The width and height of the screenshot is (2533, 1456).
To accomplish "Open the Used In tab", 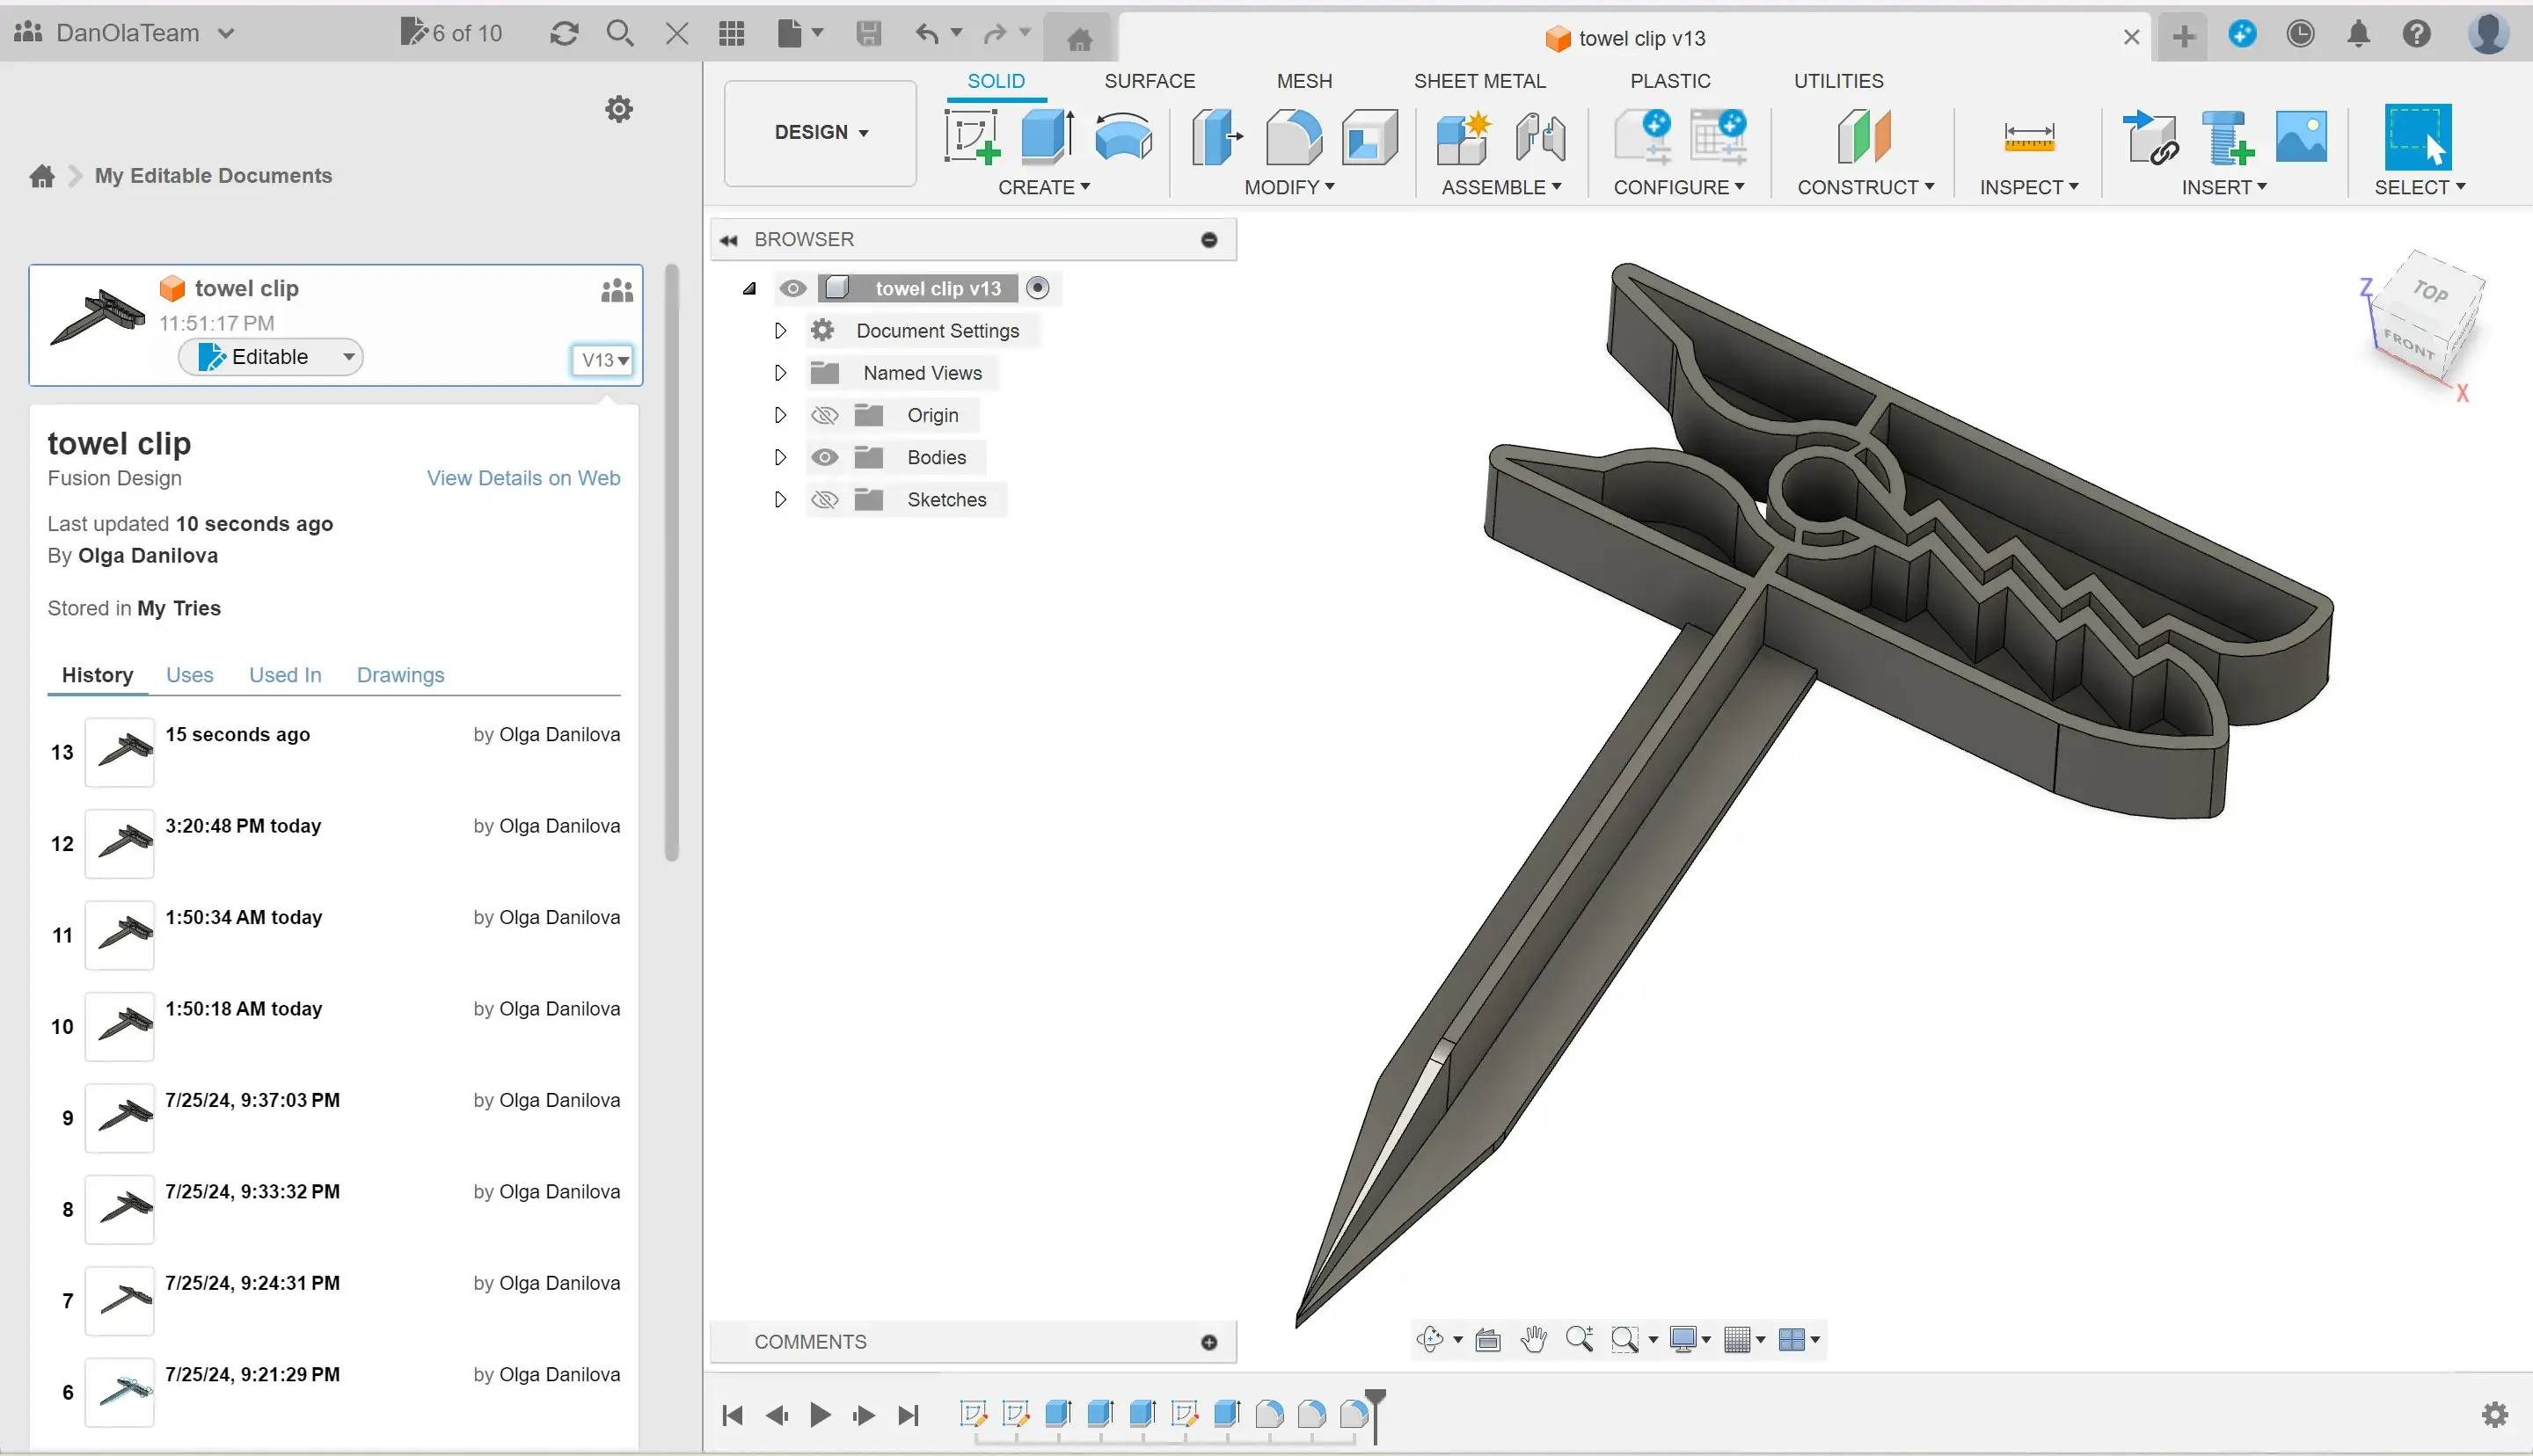I will coord(285,675).
